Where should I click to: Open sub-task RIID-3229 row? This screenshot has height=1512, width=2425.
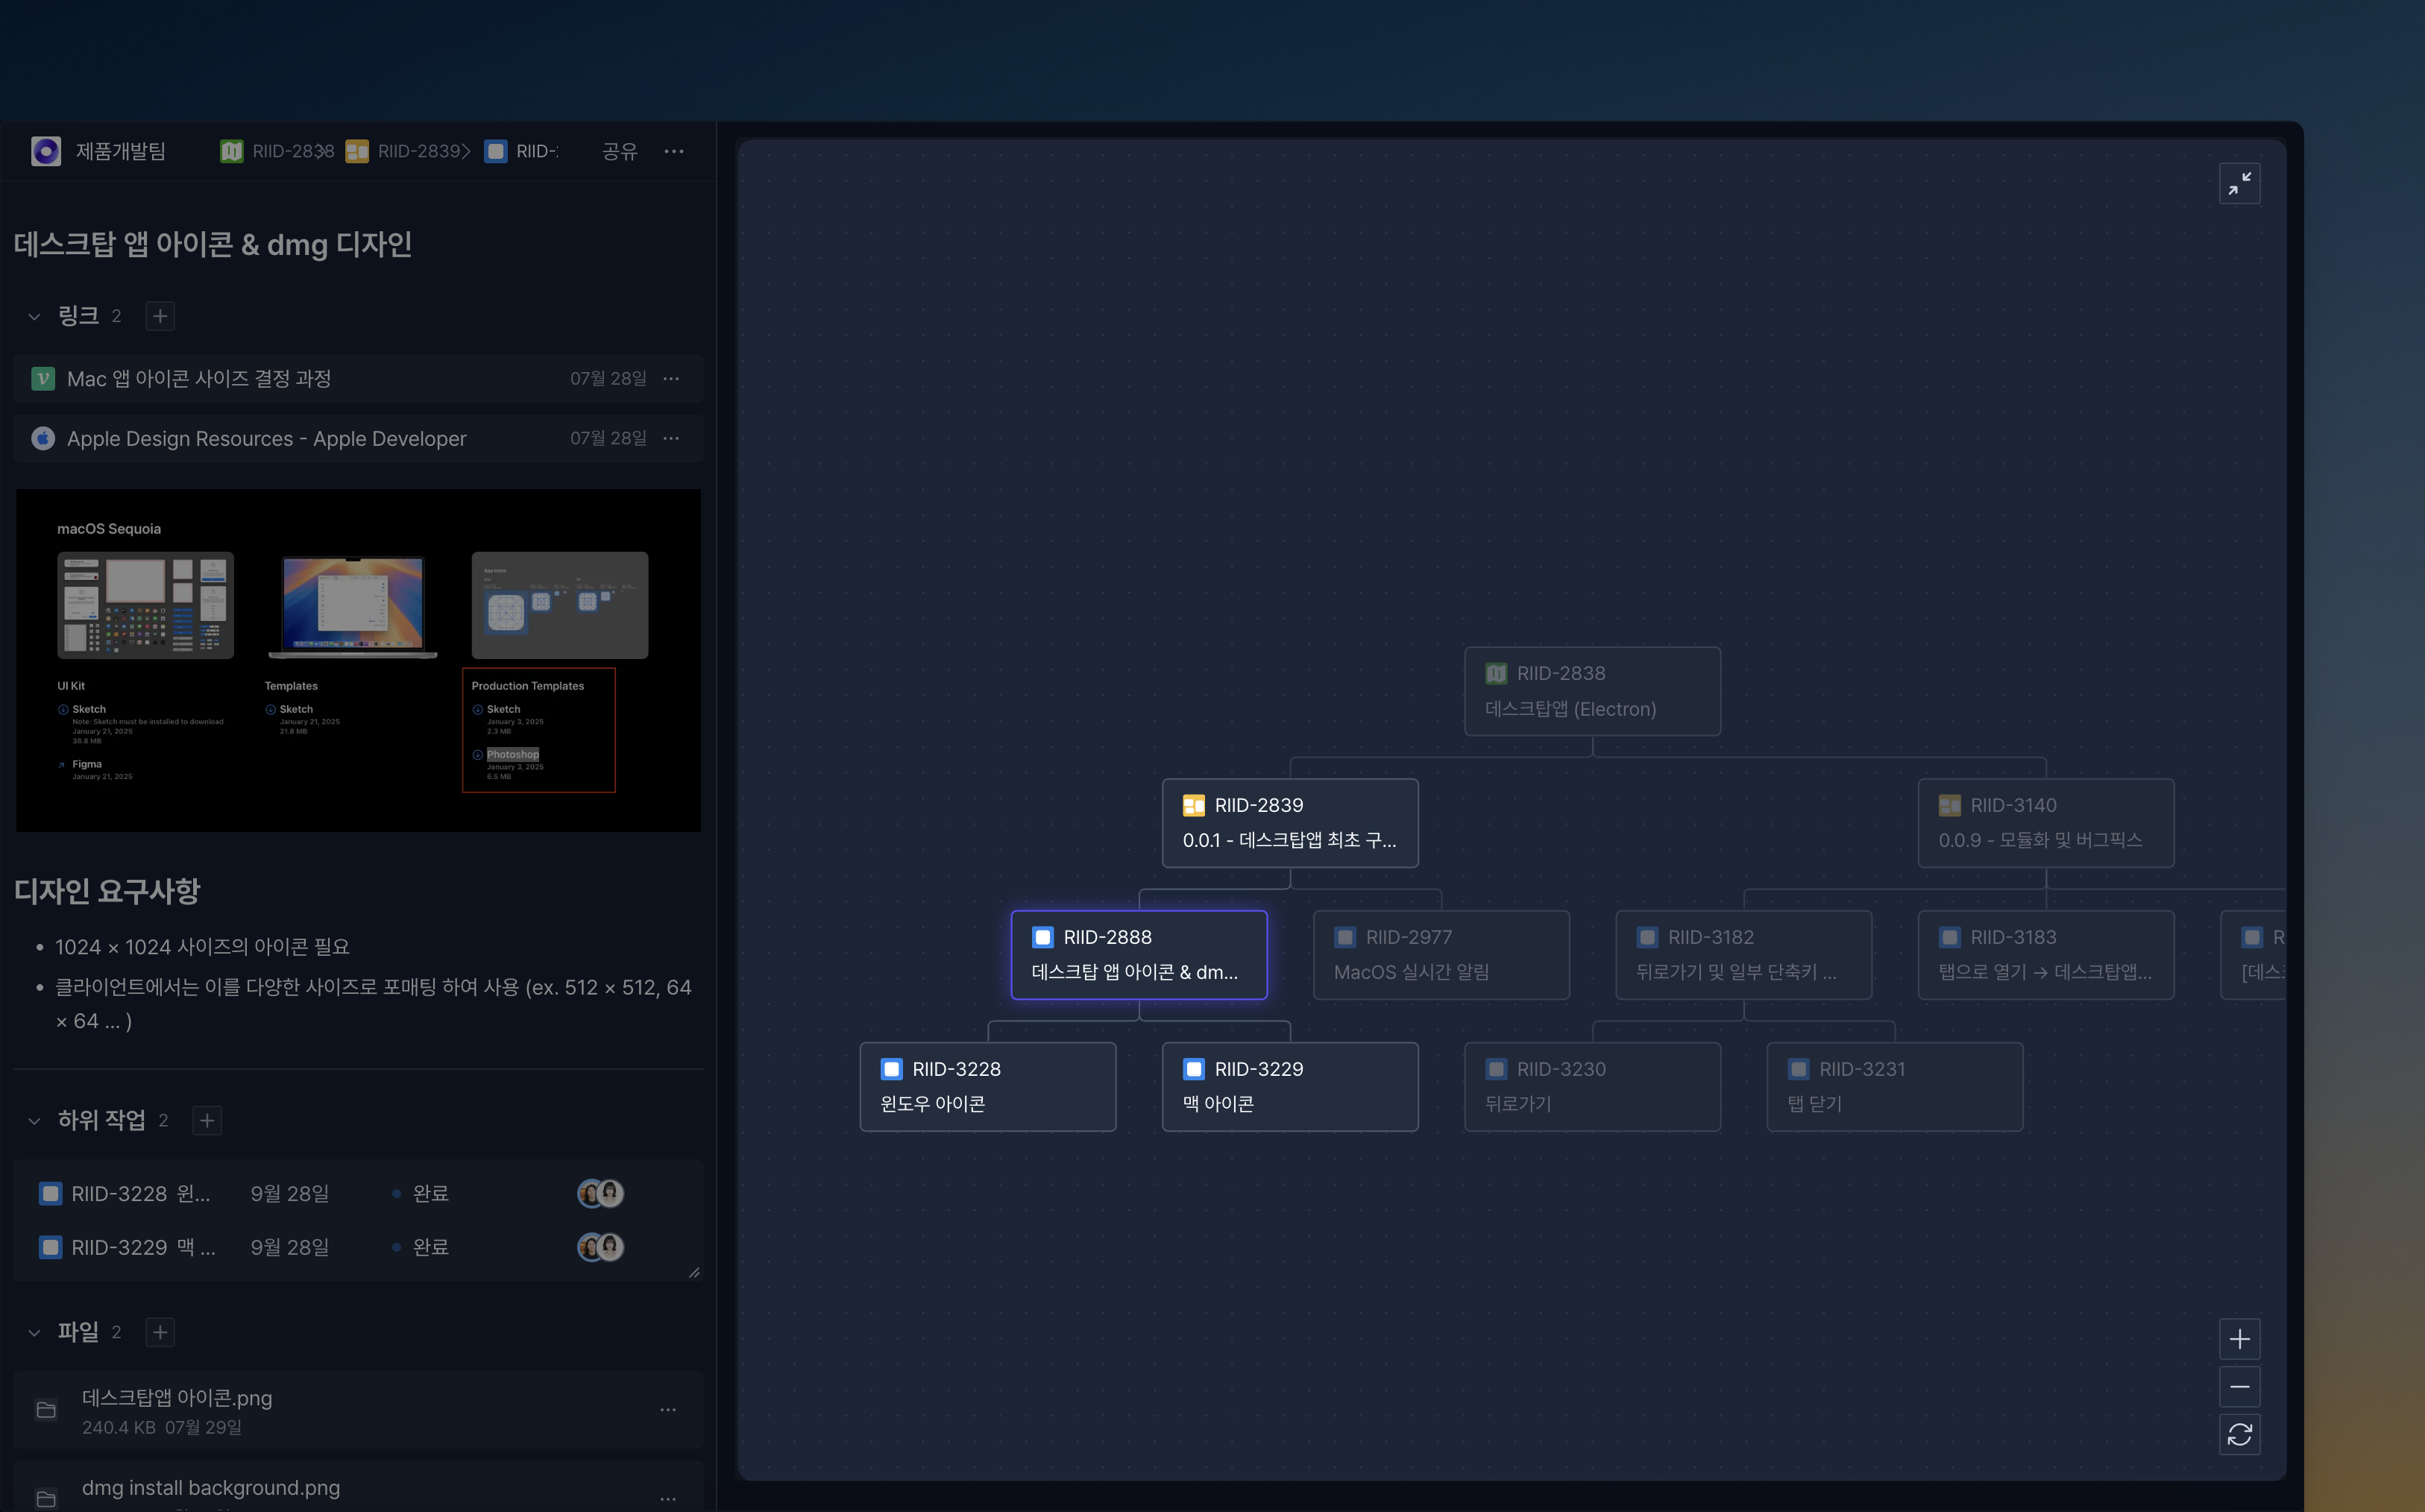[x=359, y=1247]
